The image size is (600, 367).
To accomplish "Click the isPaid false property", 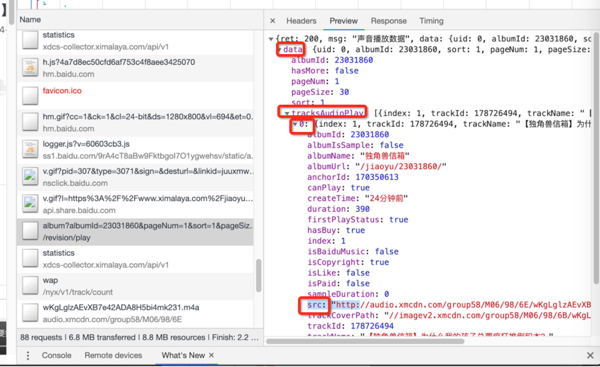I will click(338, 284).
